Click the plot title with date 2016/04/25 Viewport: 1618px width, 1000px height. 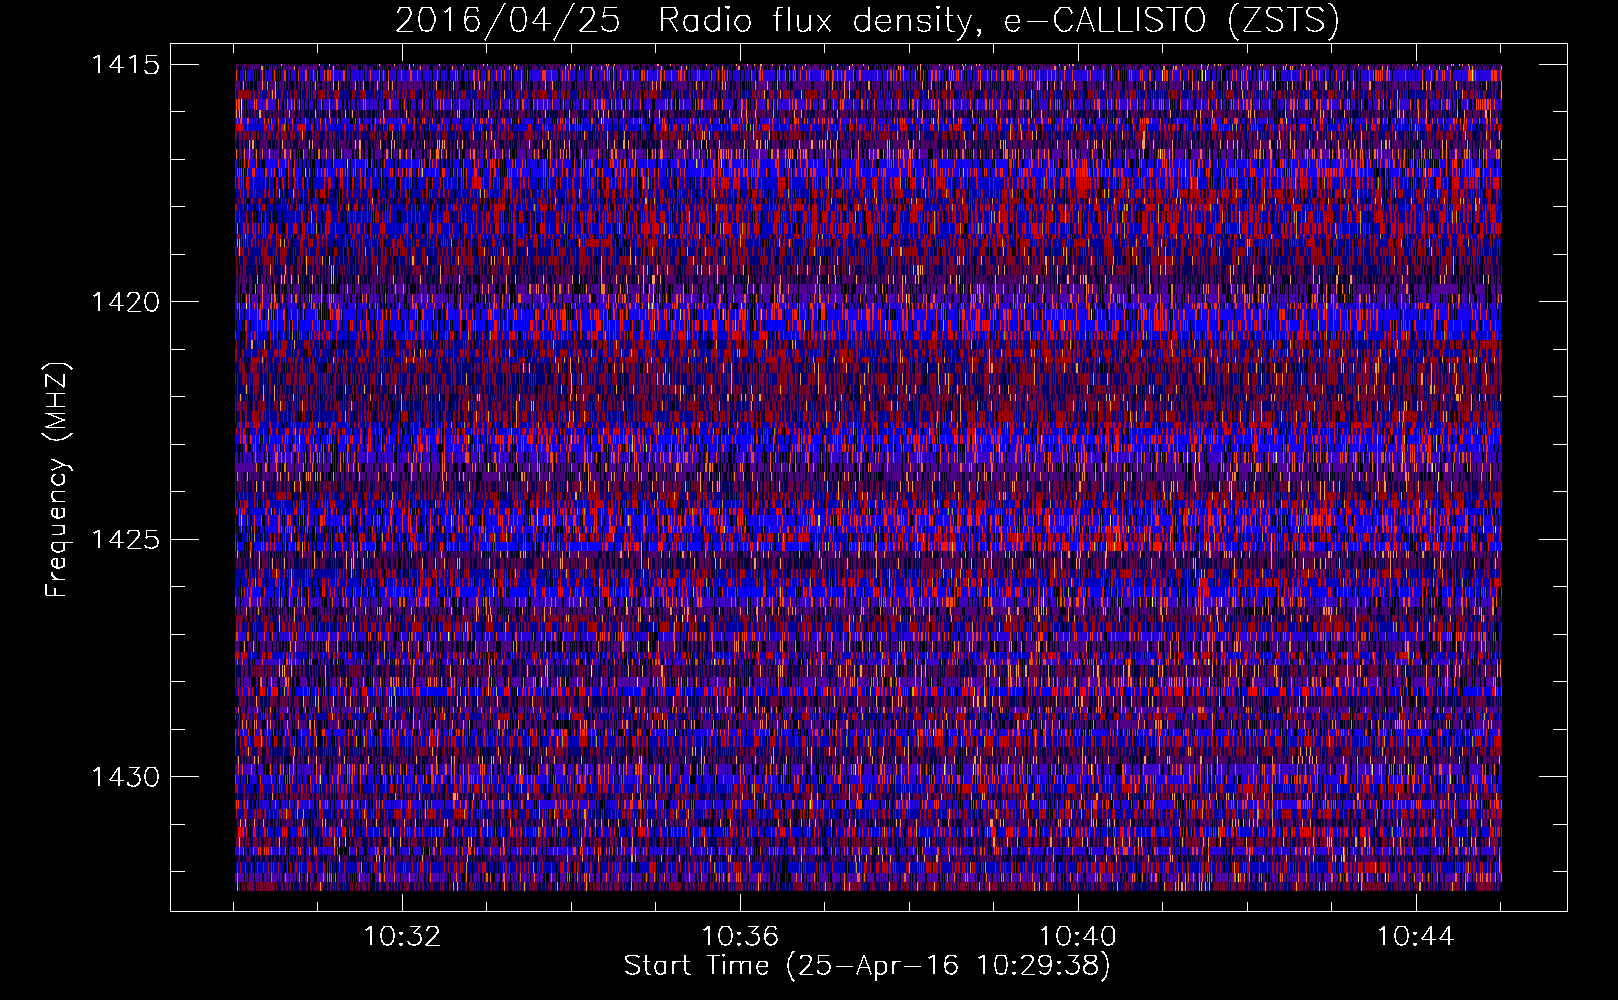pyautogui.click(x=867, y=20)
